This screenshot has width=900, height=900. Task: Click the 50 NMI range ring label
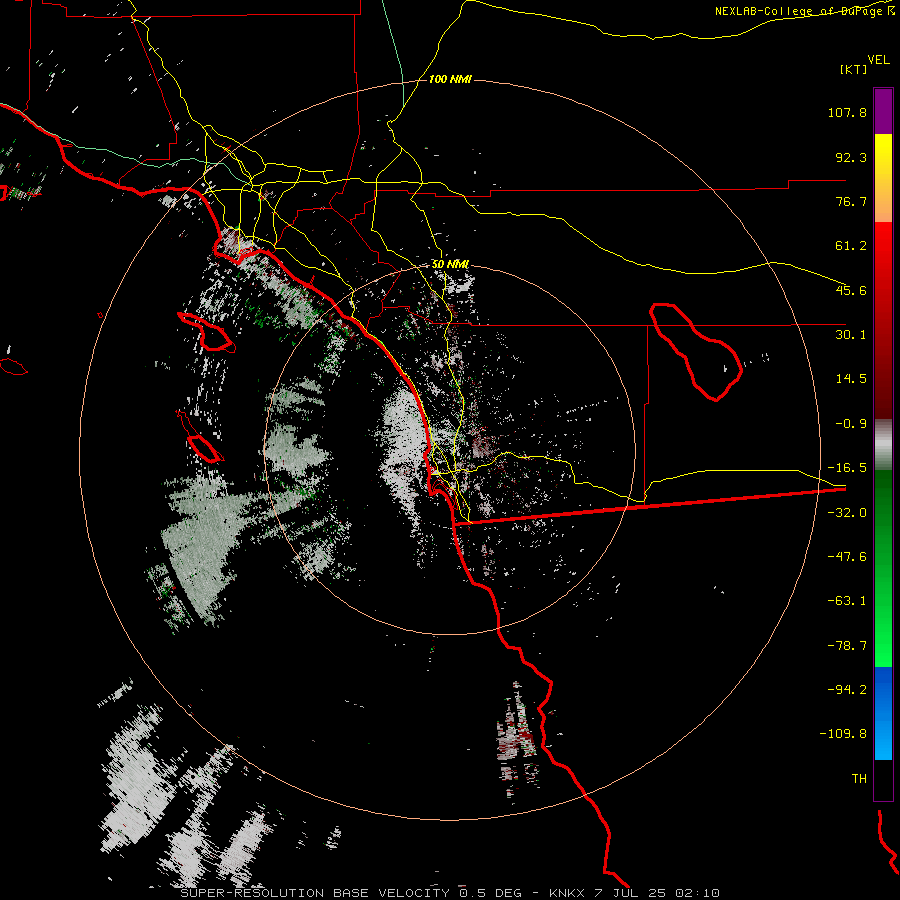pos(451,264)
